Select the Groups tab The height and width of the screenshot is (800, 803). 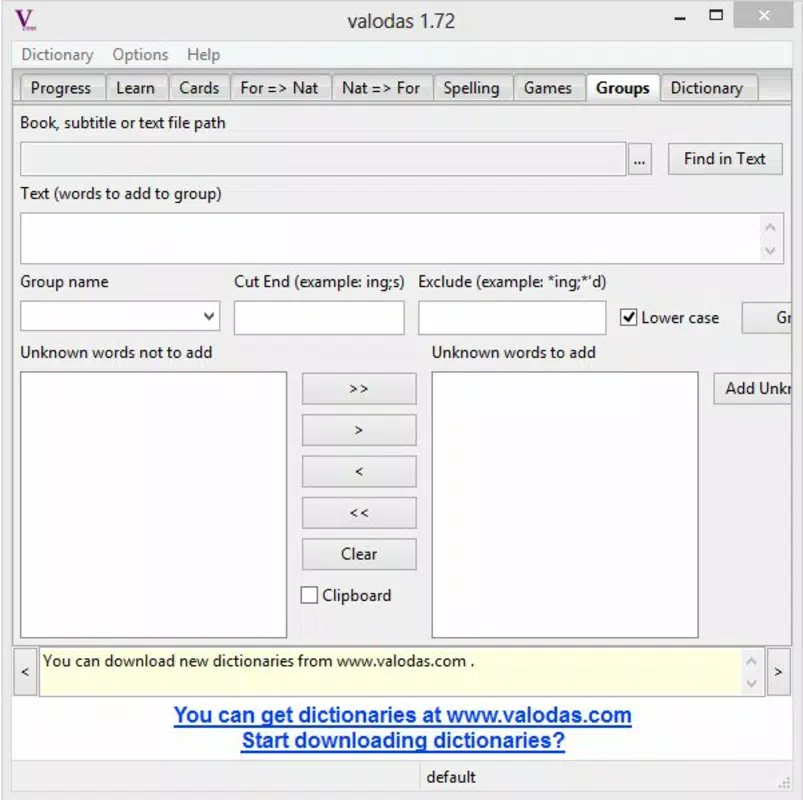623,88
